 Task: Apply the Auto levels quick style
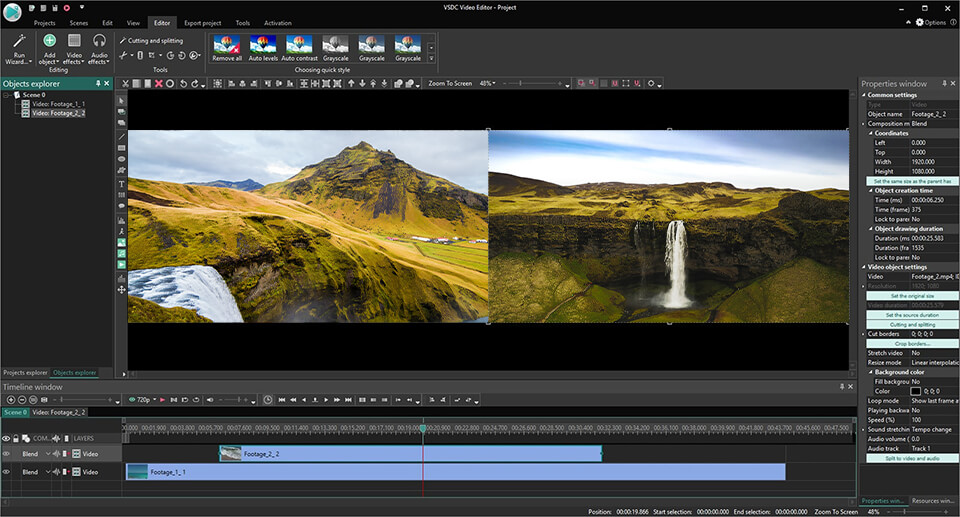264,44
